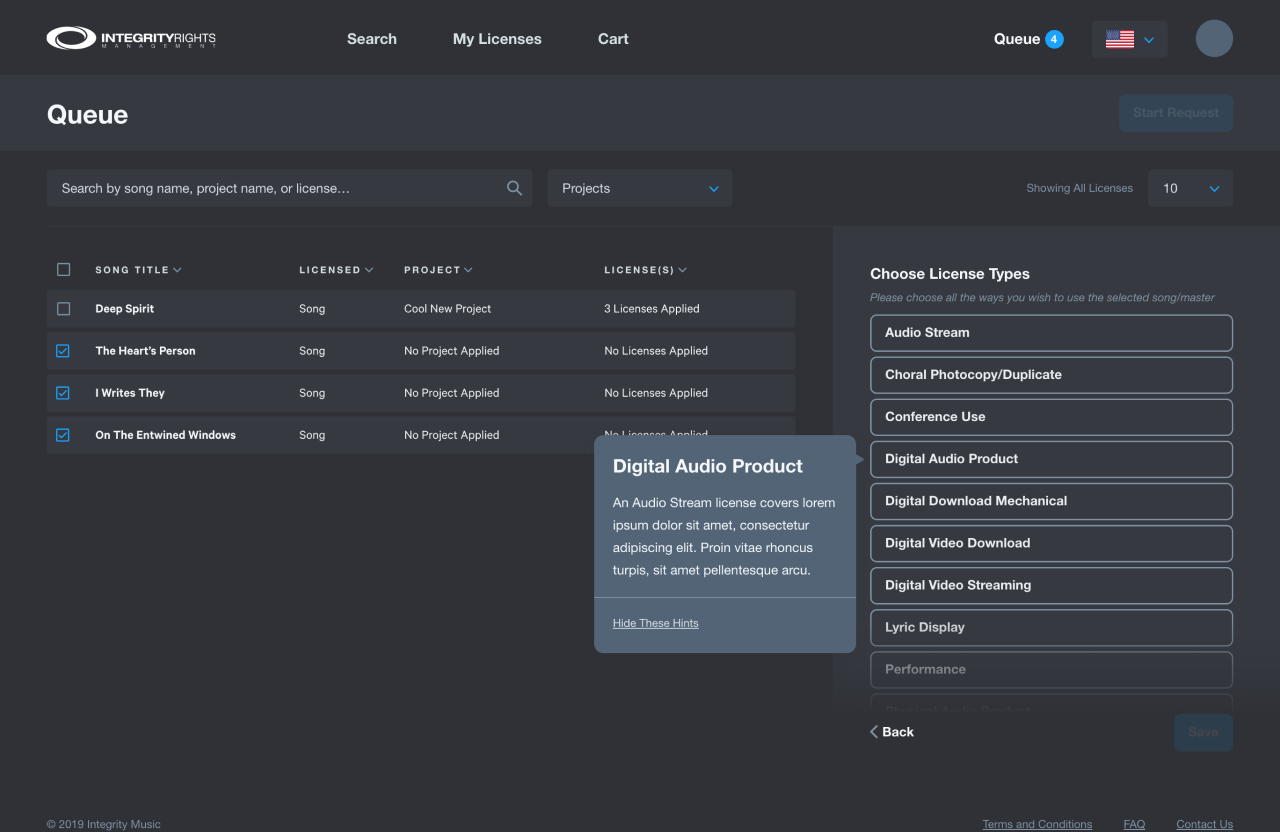Image resolution: width=1280 pixels, height=832 pixels.
Task: Click the Queue count badge
Action: 1054,39
